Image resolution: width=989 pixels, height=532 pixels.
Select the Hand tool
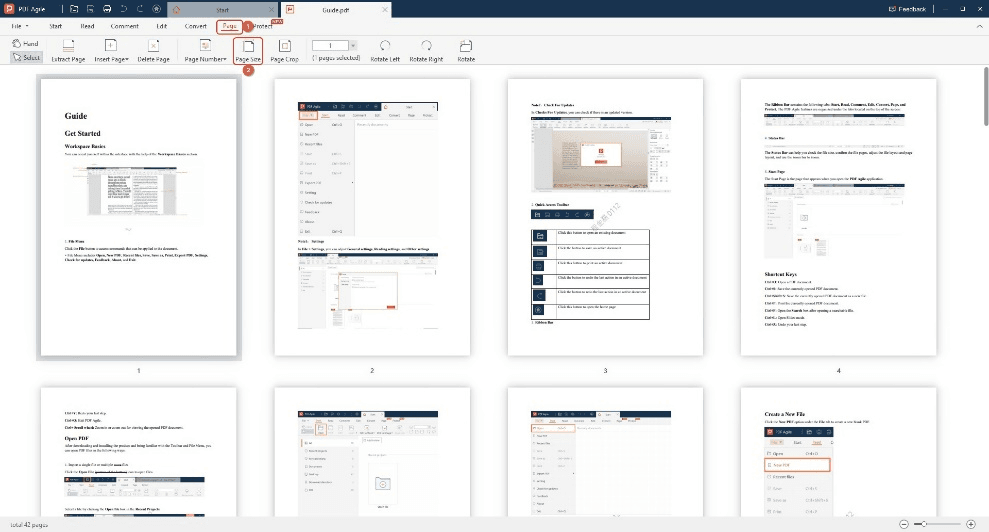click(25, 44)
